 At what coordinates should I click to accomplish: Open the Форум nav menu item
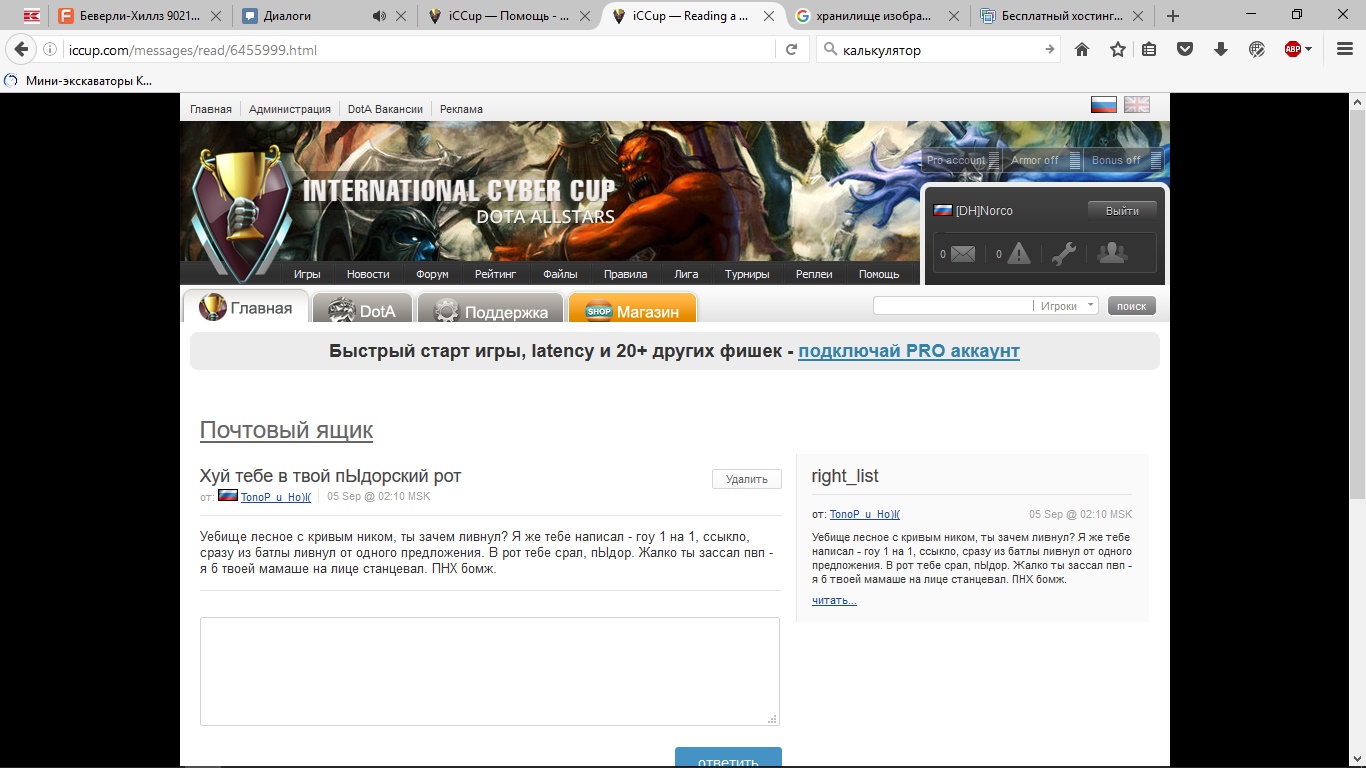pos(432,274)
